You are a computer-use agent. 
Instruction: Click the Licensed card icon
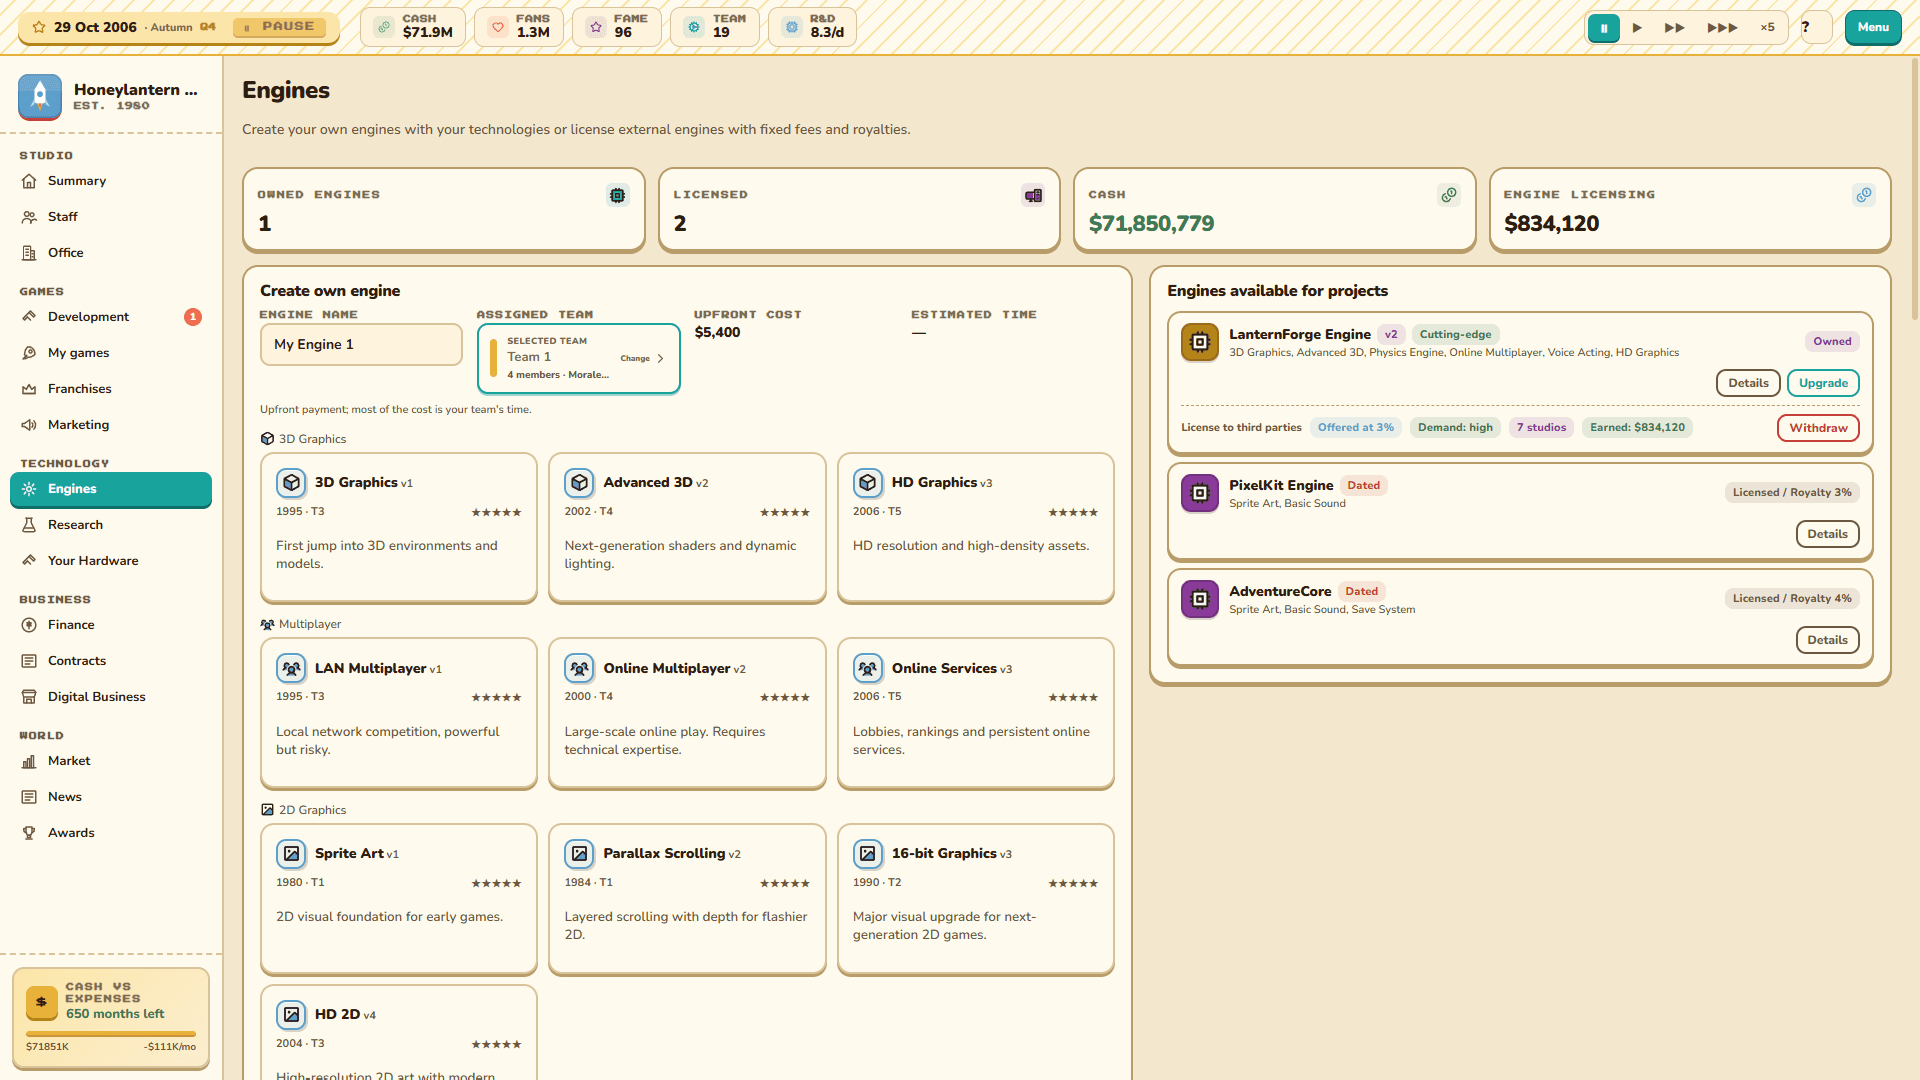click(x=1033, y=196)
